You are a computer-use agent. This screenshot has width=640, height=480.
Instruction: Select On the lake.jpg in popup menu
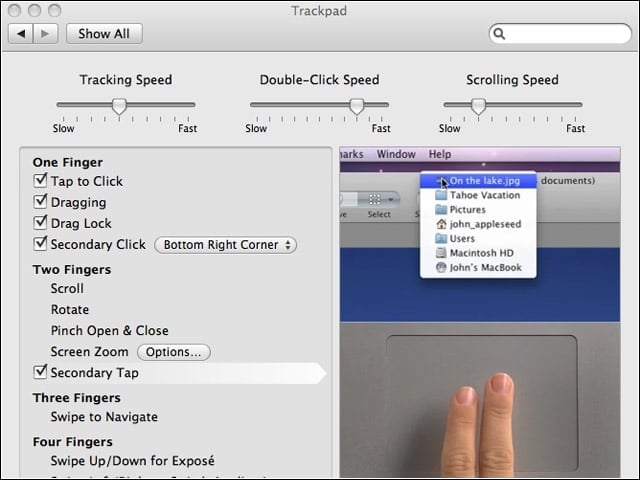pos(478,181)
